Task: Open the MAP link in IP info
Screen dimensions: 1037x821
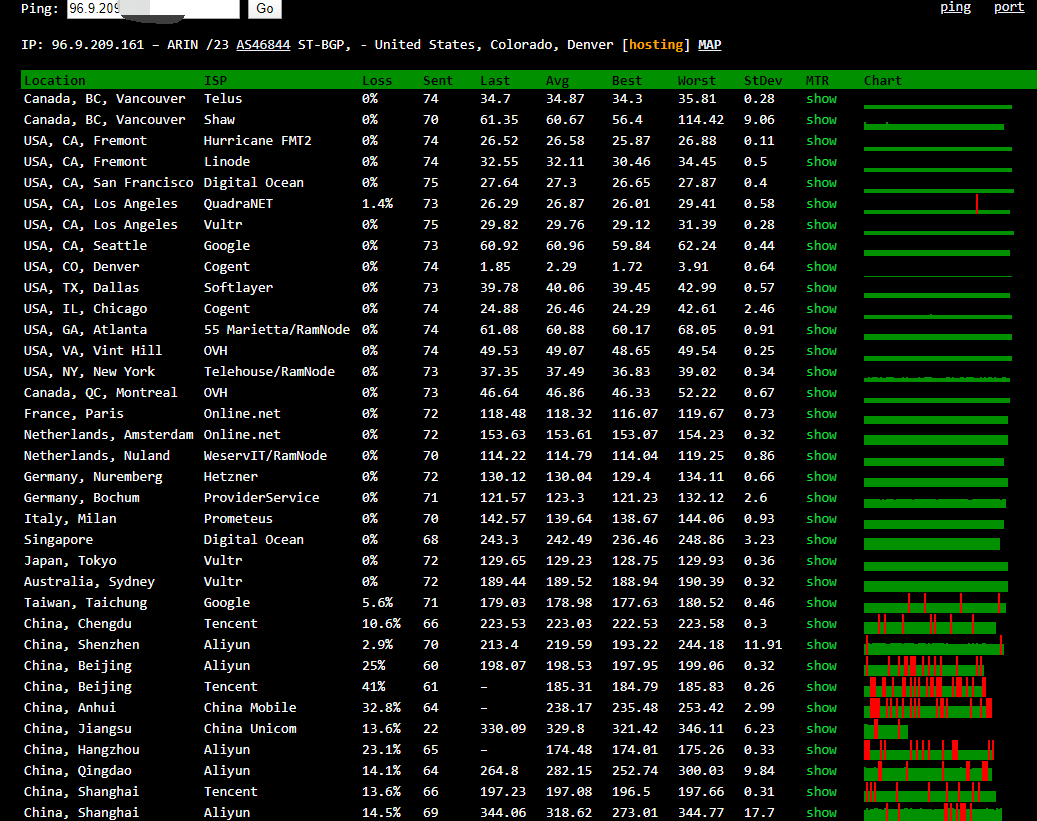Action: point(709,45)
